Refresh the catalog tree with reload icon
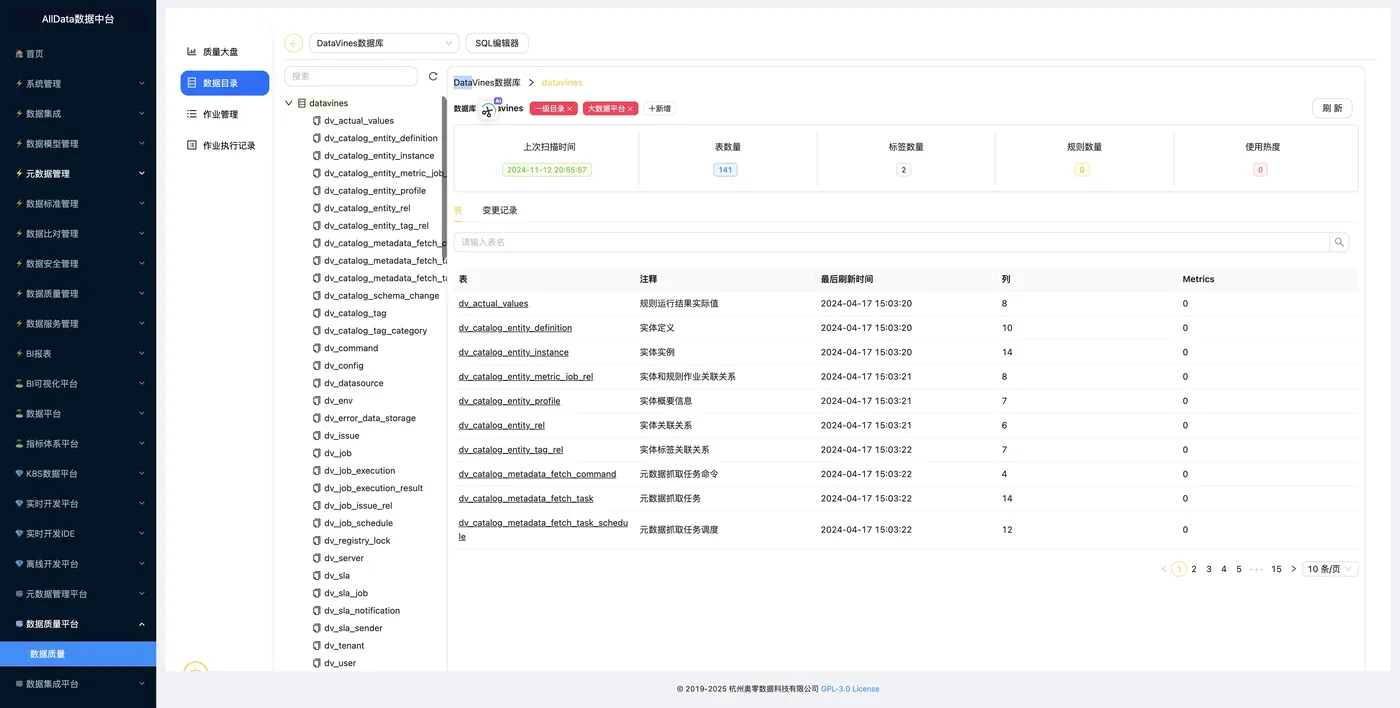Screen dimensions: 1400x708 coord(433,76)
